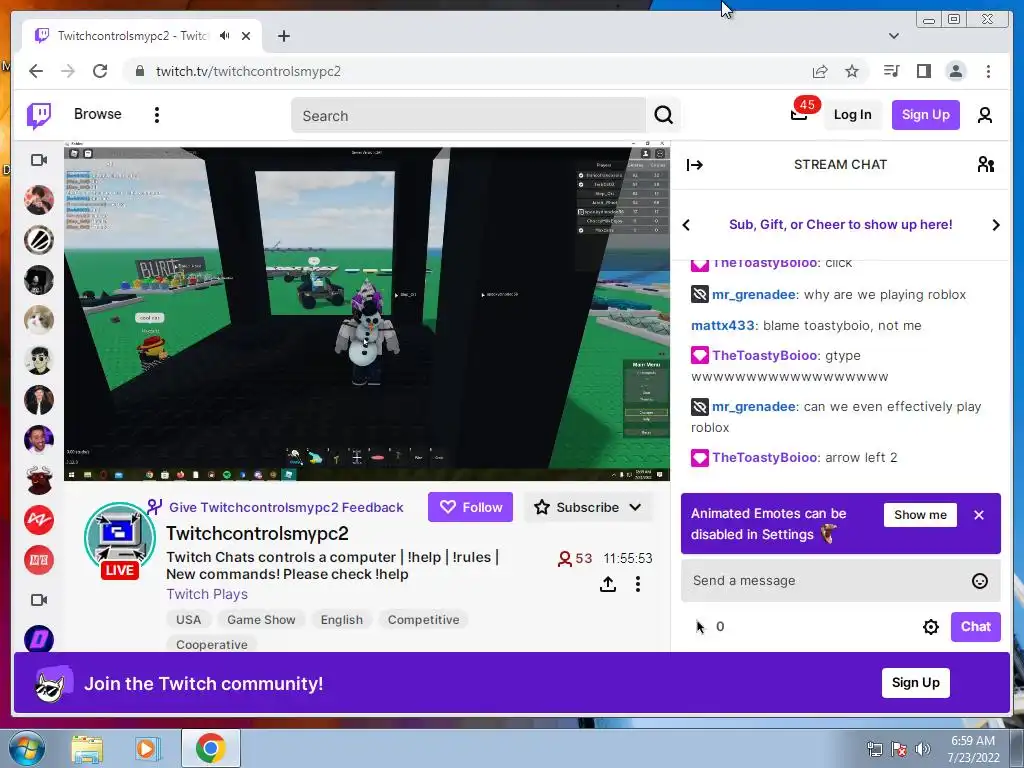Open Chrome three-dot menu

point(988,71)
